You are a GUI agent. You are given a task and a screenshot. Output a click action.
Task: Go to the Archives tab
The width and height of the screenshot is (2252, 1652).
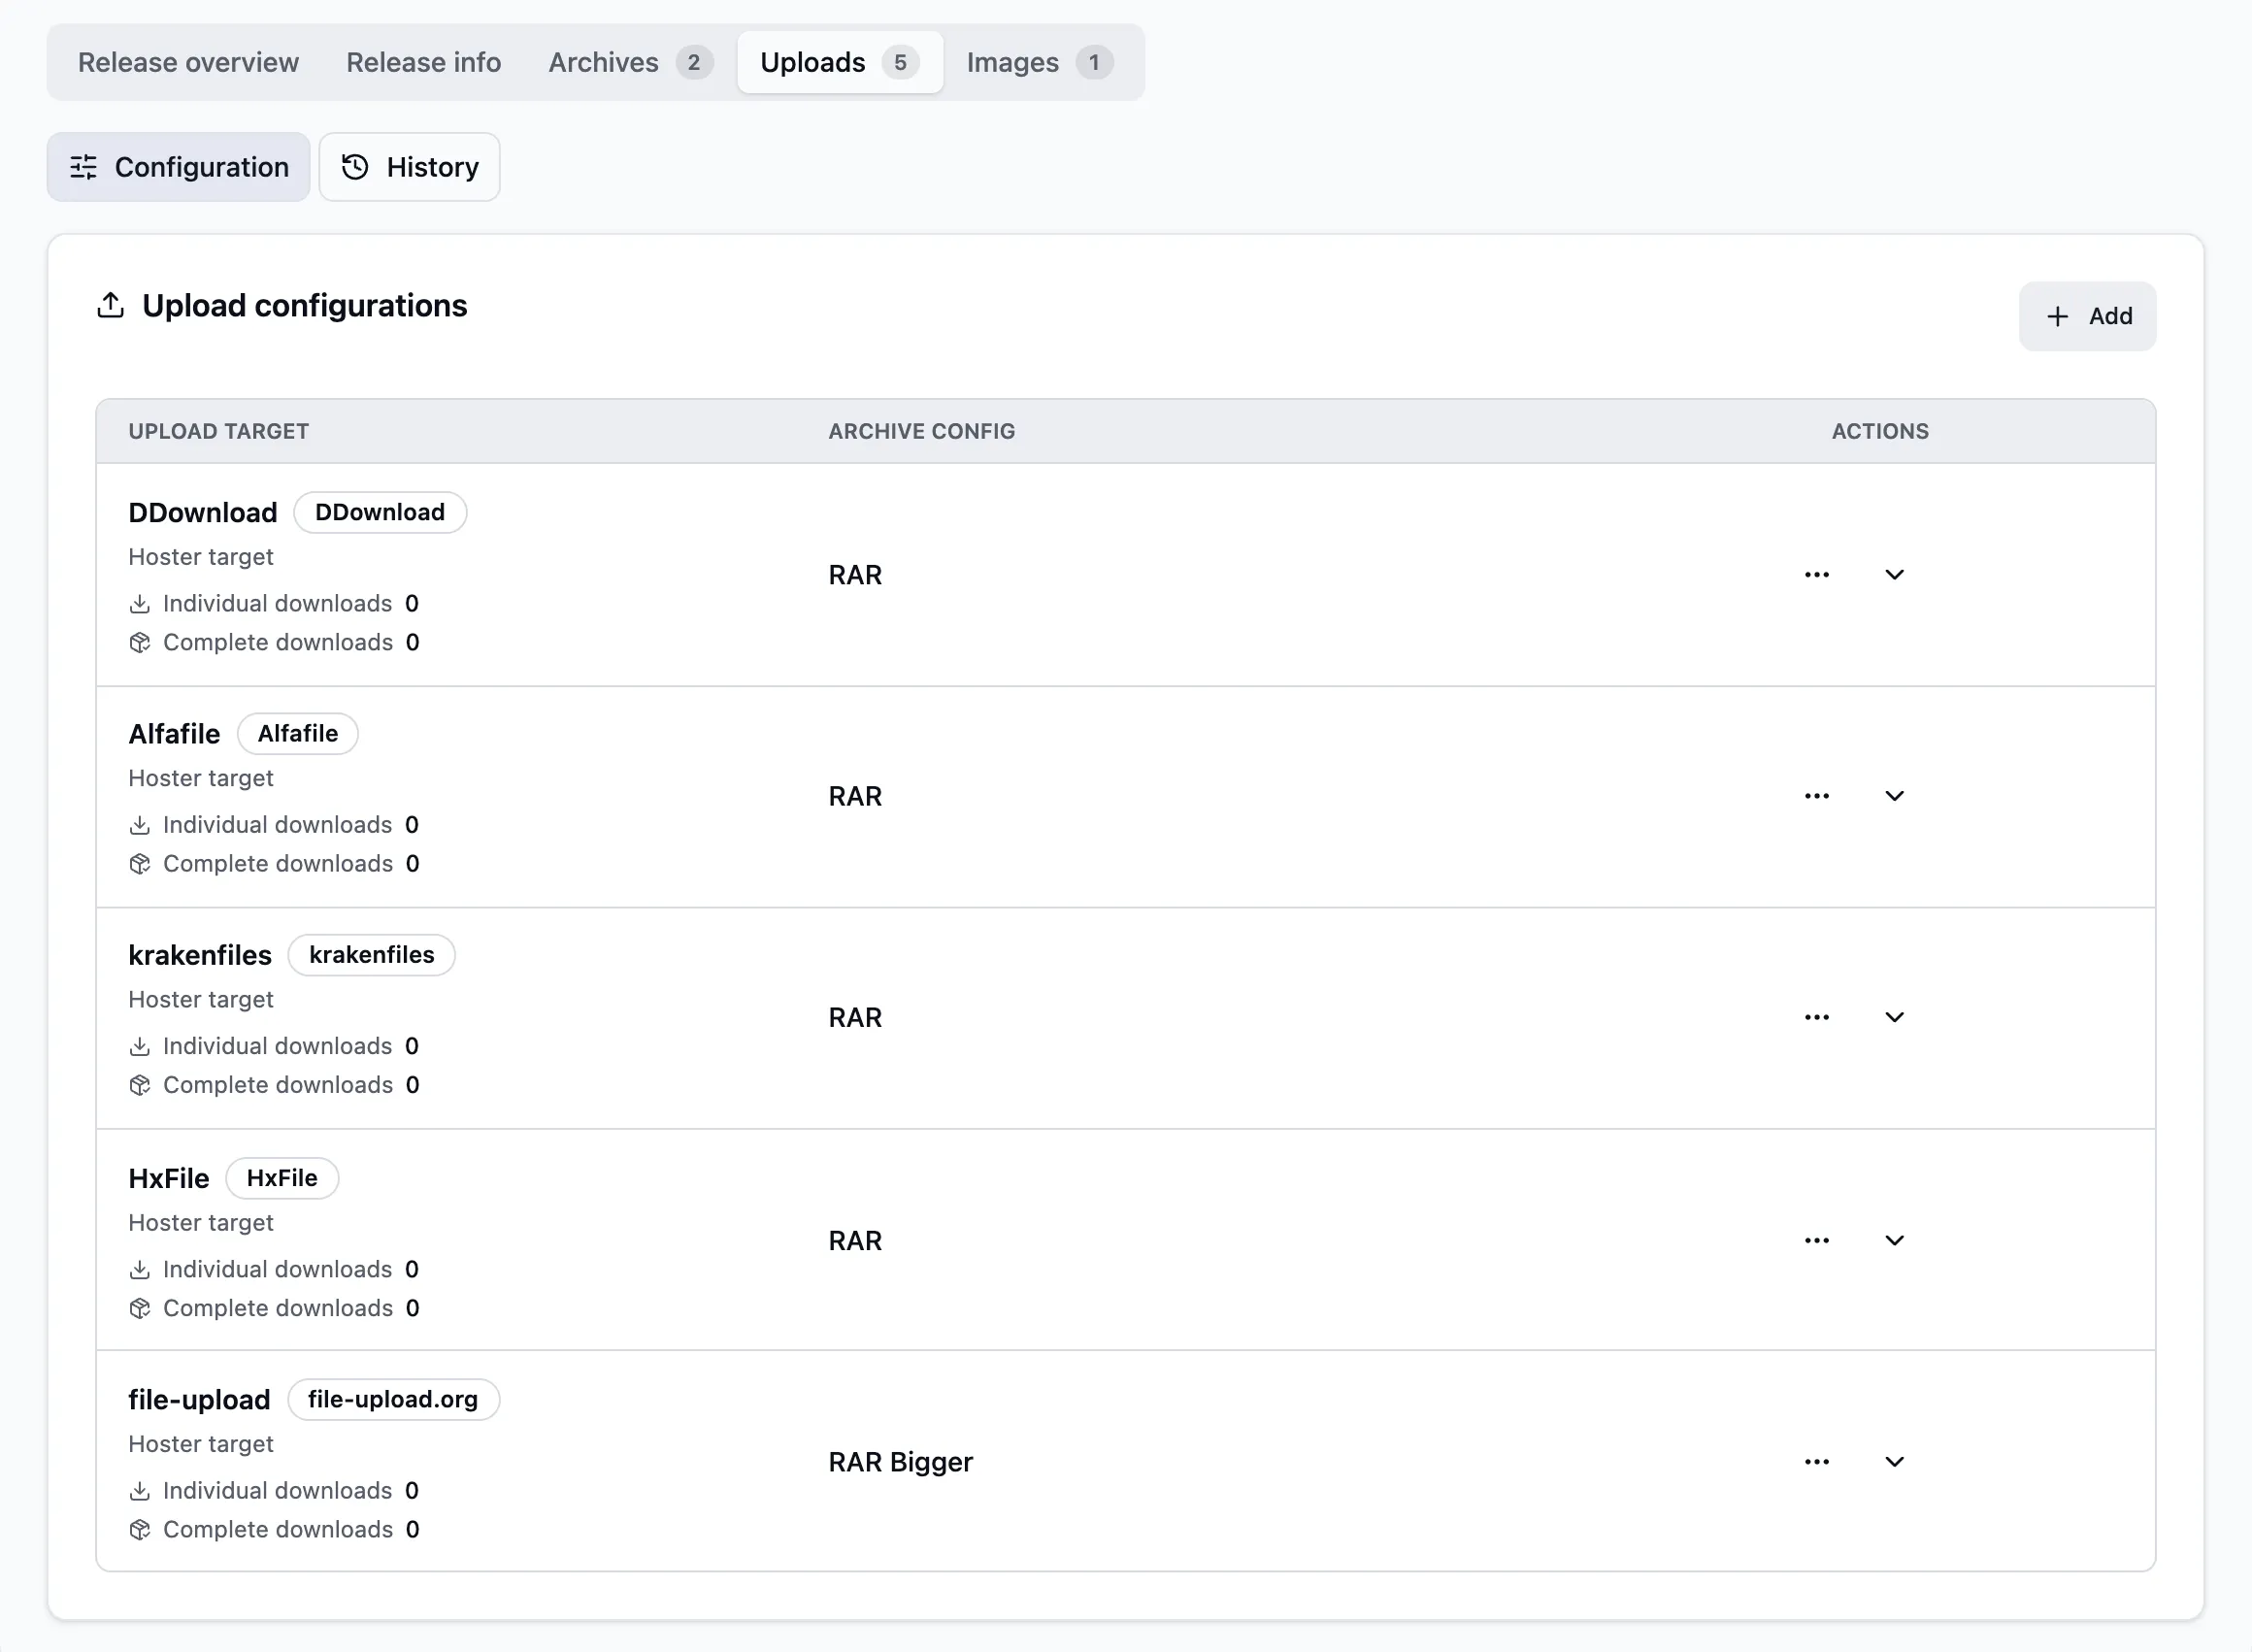click(630, 62)
